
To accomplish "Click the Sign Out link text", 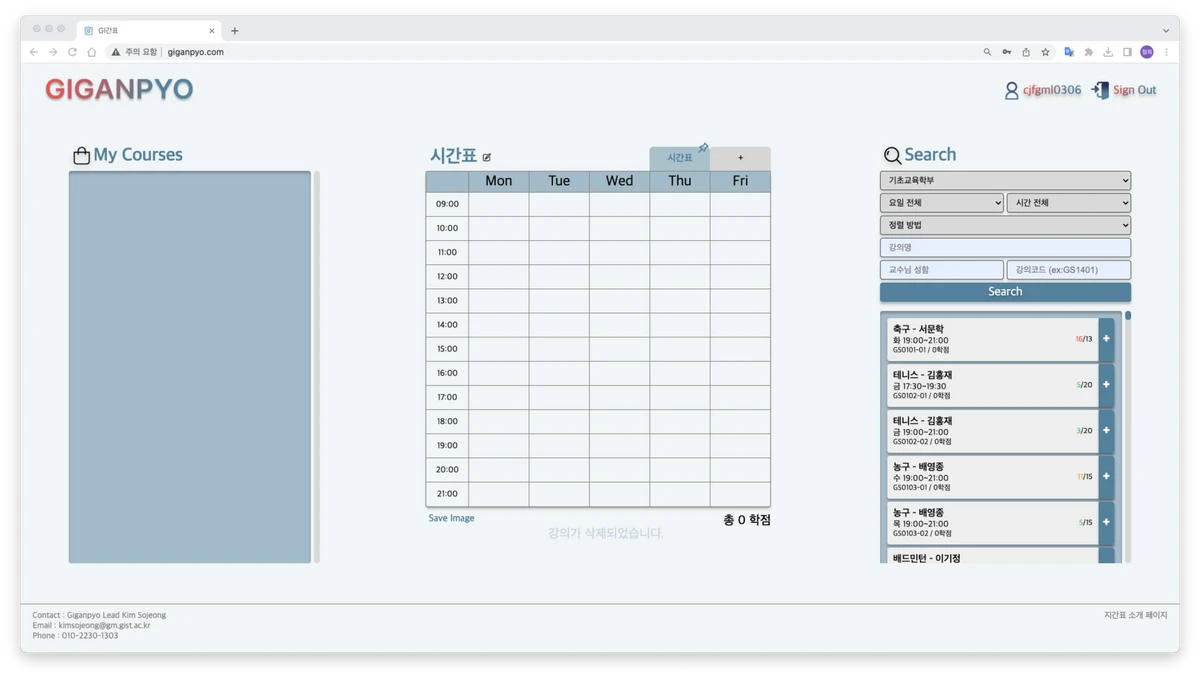I will pyautogui.click(x=1134, y=90).
